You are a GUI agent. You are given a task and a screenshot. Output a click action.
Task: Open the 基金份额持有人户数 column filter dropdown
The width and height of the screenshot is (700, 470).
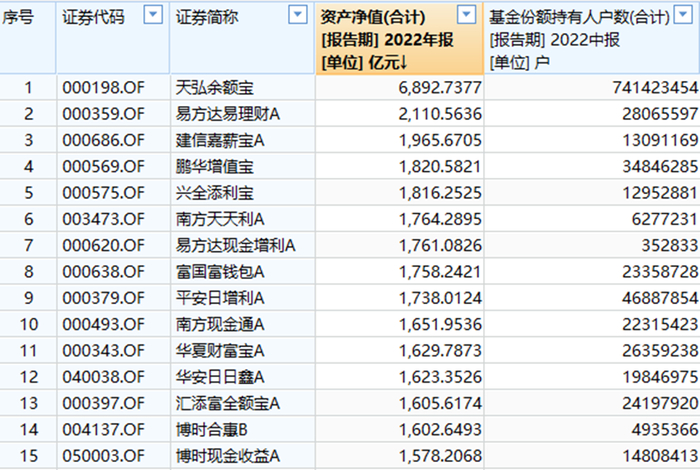(683, 15)
